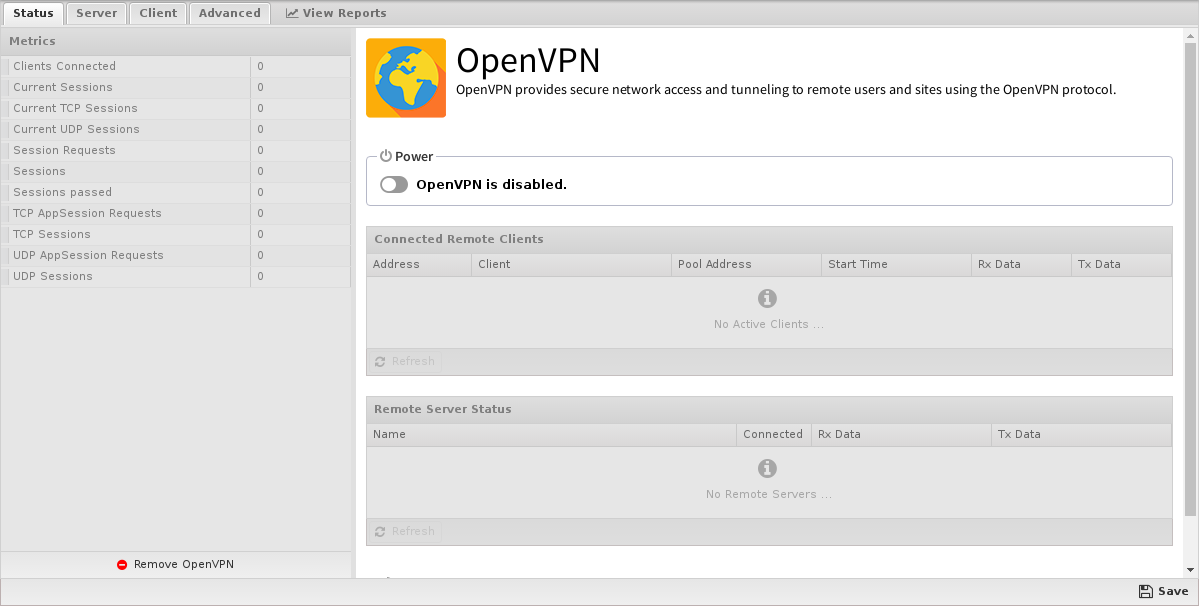Screen dimensions: 1199x606
Task: Refresh the Remote Server Status list
Action: coord(405,531)
